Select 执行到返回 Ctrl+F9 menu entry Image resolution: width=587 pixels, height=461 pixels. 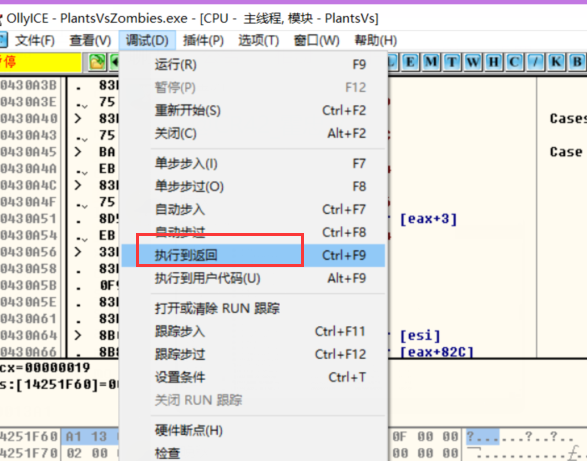coord(253,255)
